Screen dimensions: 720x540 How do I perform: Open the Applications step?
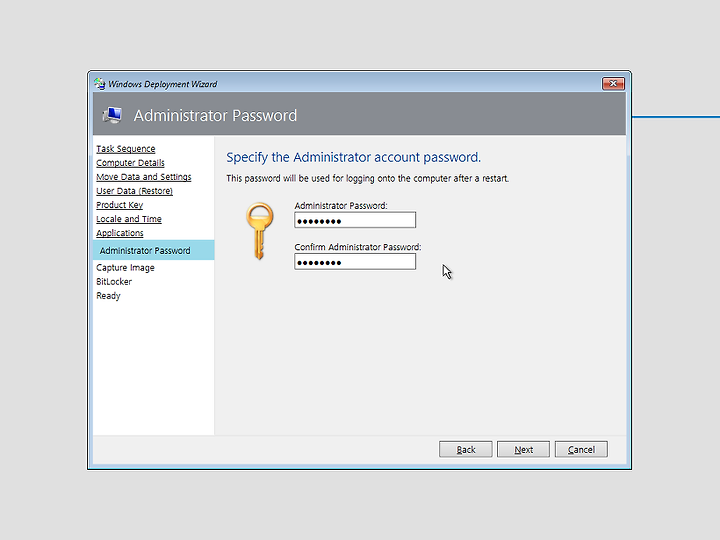120,233
